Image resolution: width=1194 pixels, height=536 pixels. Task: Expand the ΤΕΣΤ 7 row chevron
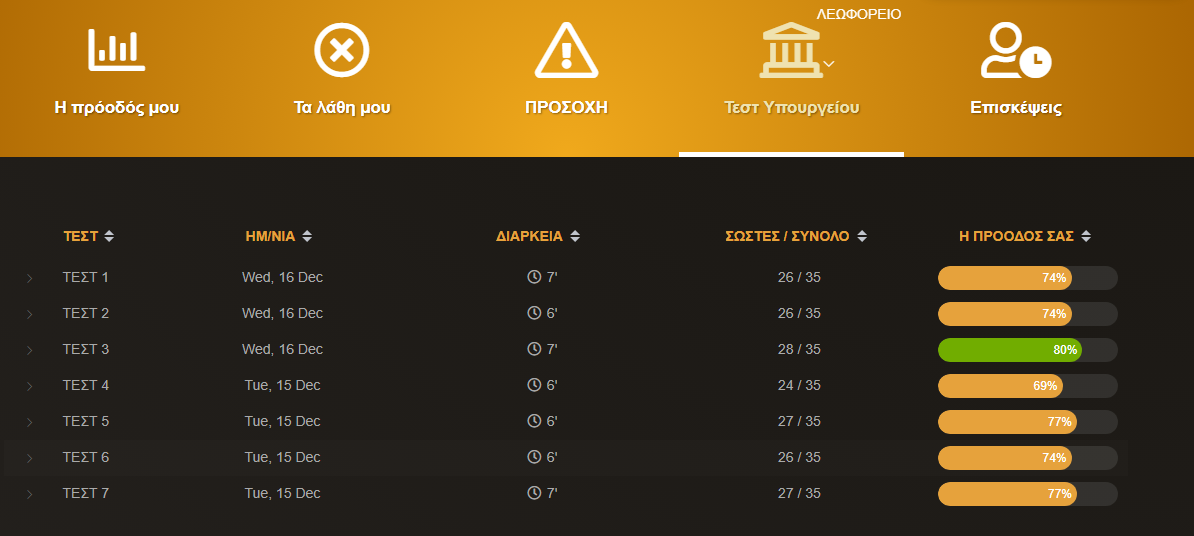29,494
